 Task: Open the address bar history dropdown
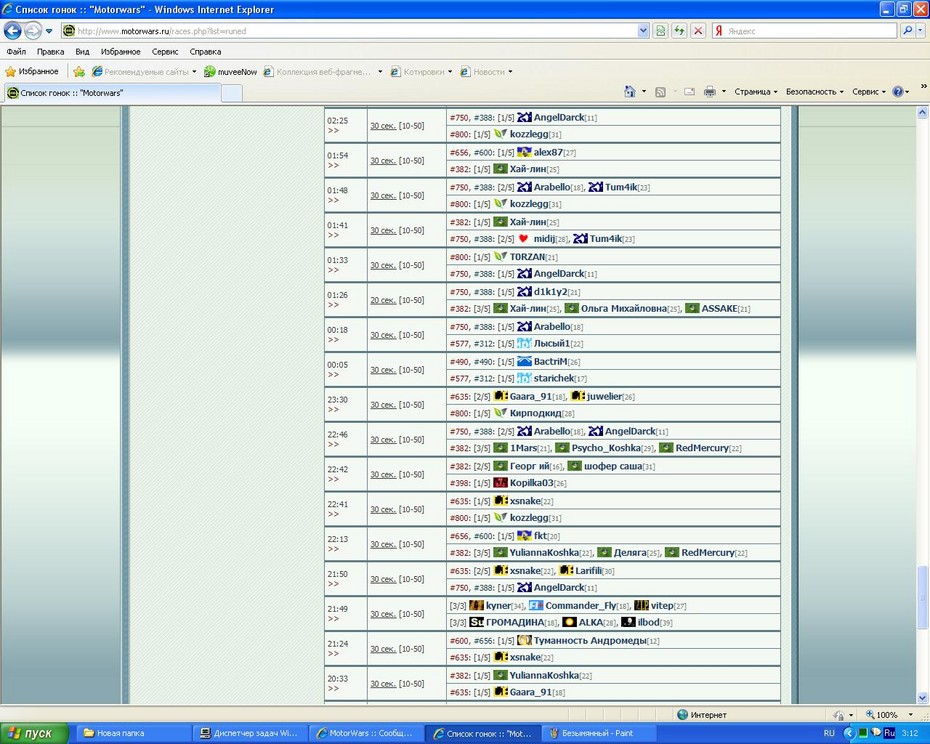pos(643,31)
